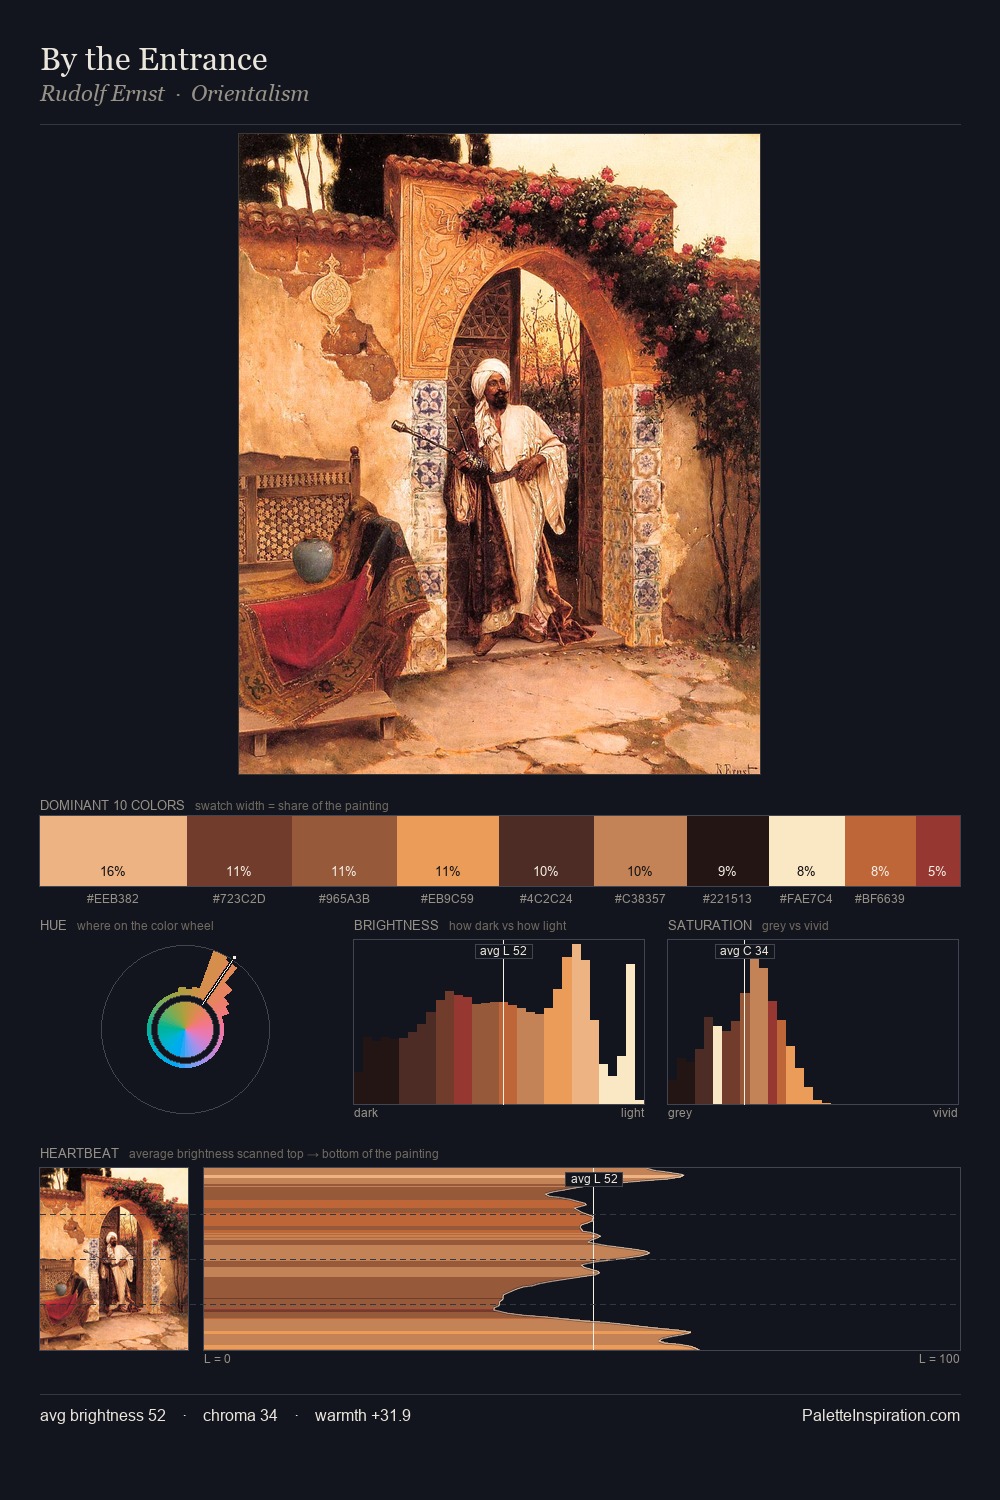Click the 'SATURATION' section heading
Image resolution: width=1000 pixels, height=1500 pixels.
(x=710, y=925)
